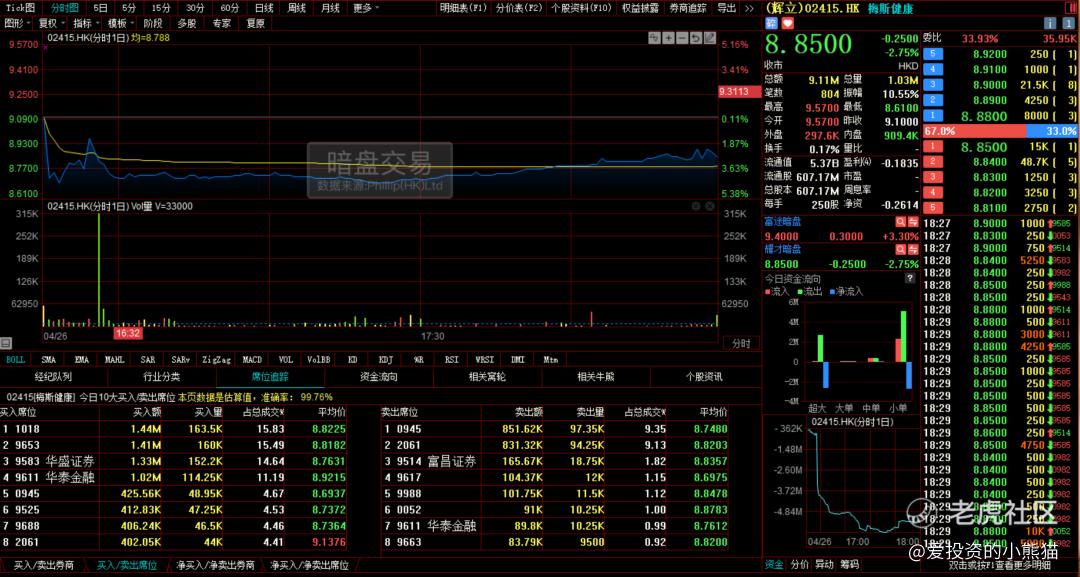The image size is (1080, 577).
Task: Open 分价表(F2) price table
Action: pos(519,8)
